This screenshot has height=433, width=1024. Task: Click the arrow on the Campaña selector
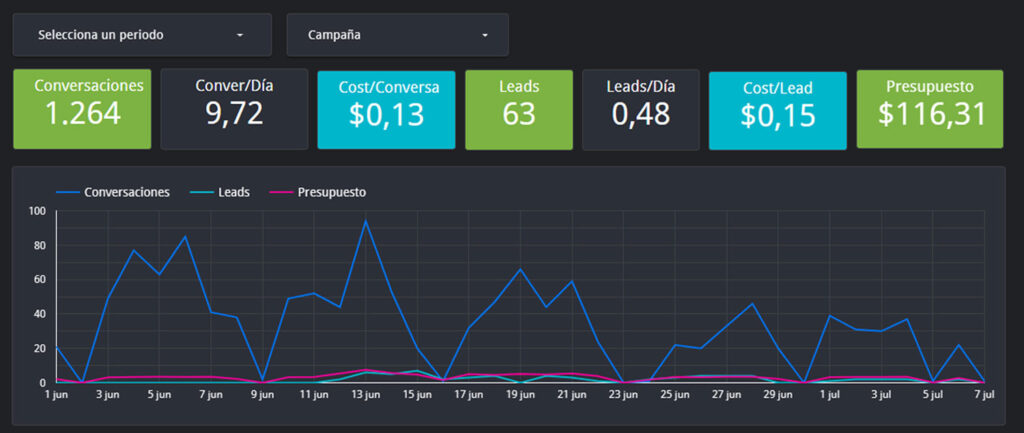(485, 36)
